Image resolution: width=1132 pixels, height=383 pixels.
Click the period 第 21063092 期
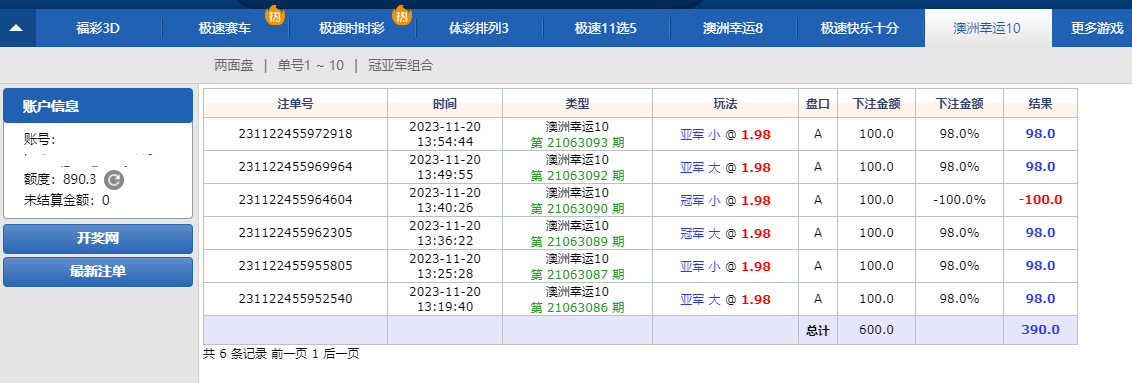point(578,175)
